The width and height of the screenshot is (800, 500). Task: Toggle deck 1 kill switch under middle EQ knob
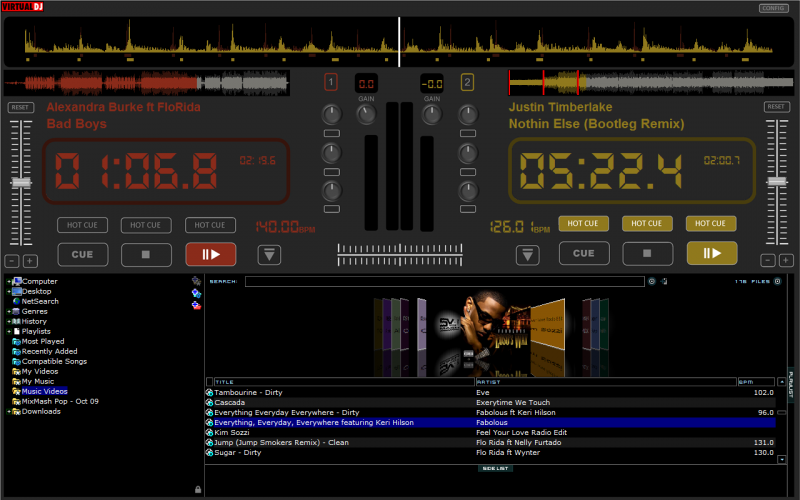(x=332, y=172)
